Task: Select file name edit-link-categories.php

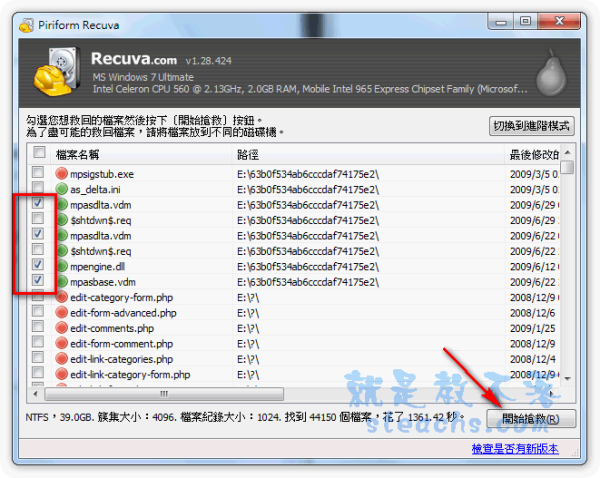Action: point(122,359)
